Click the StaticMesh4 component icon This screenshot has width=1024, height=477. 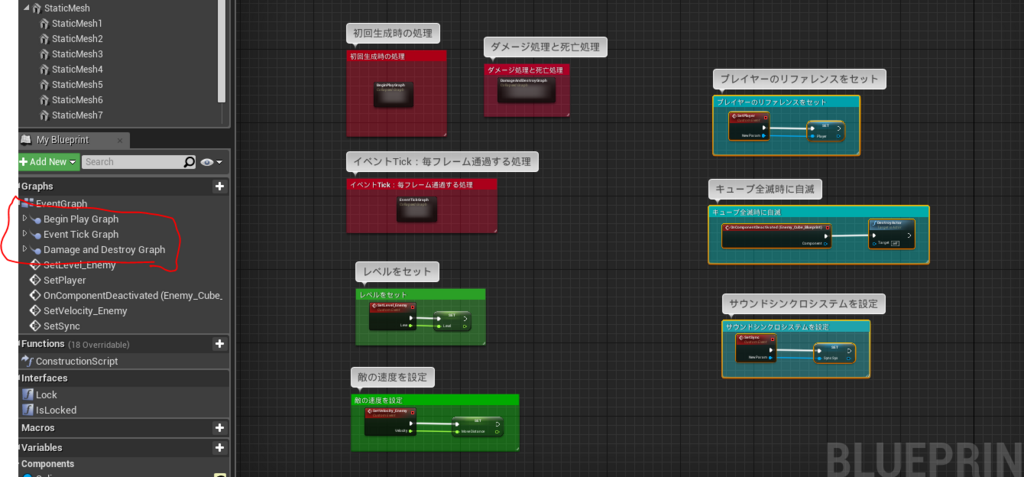[x=44, y=69]
